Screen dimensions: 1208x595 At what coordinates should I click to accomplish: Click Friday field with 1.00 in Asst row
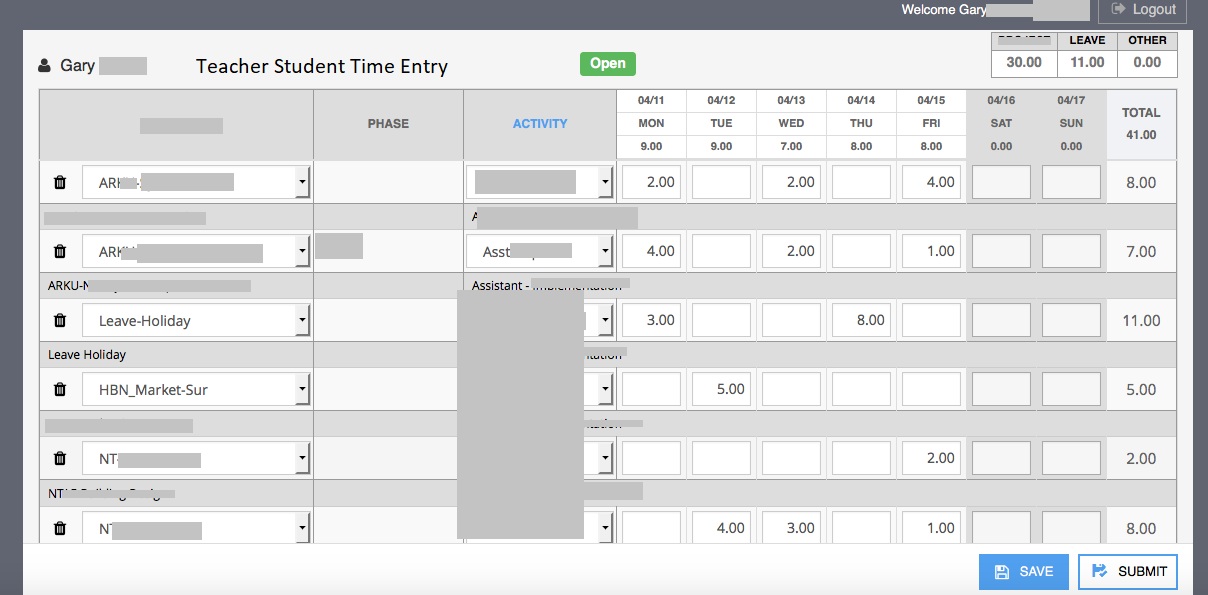click(x=931, y=252)
